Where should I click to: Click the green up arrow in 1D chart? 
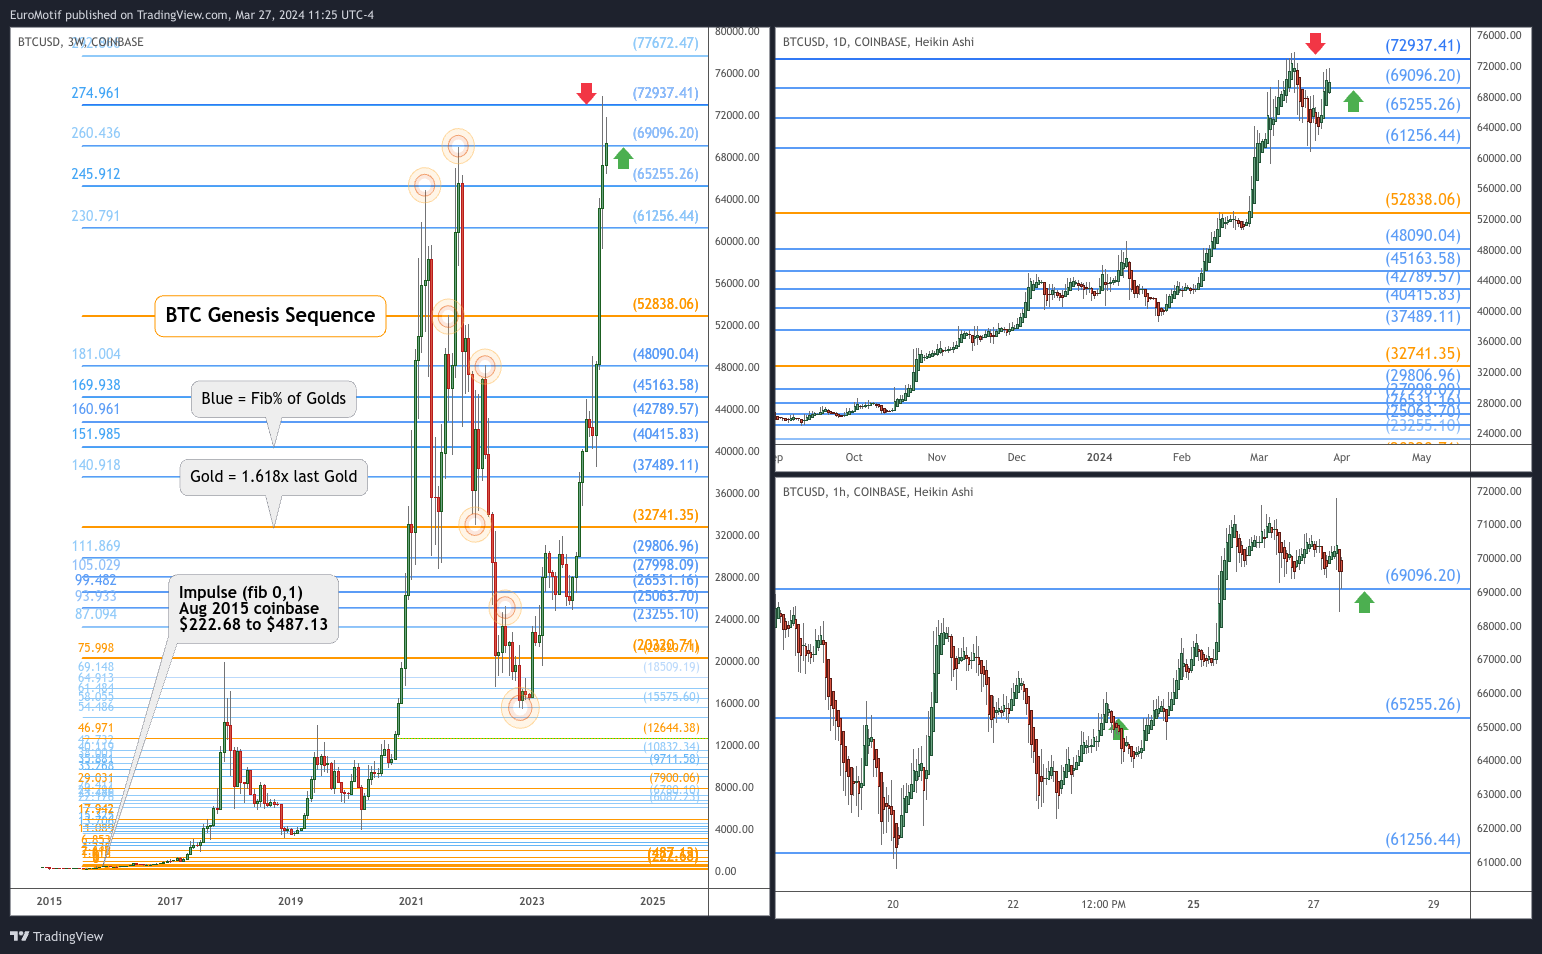pos(1353,101)
